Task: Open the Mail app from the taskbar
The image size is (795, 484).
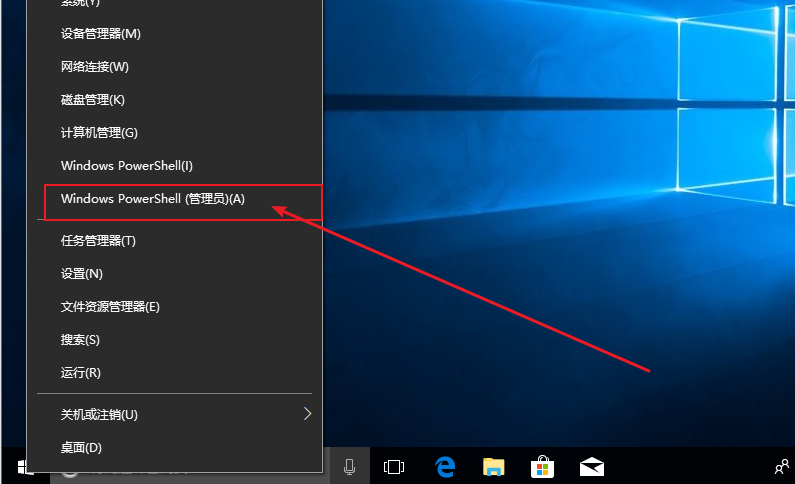Action: point(592,466)
